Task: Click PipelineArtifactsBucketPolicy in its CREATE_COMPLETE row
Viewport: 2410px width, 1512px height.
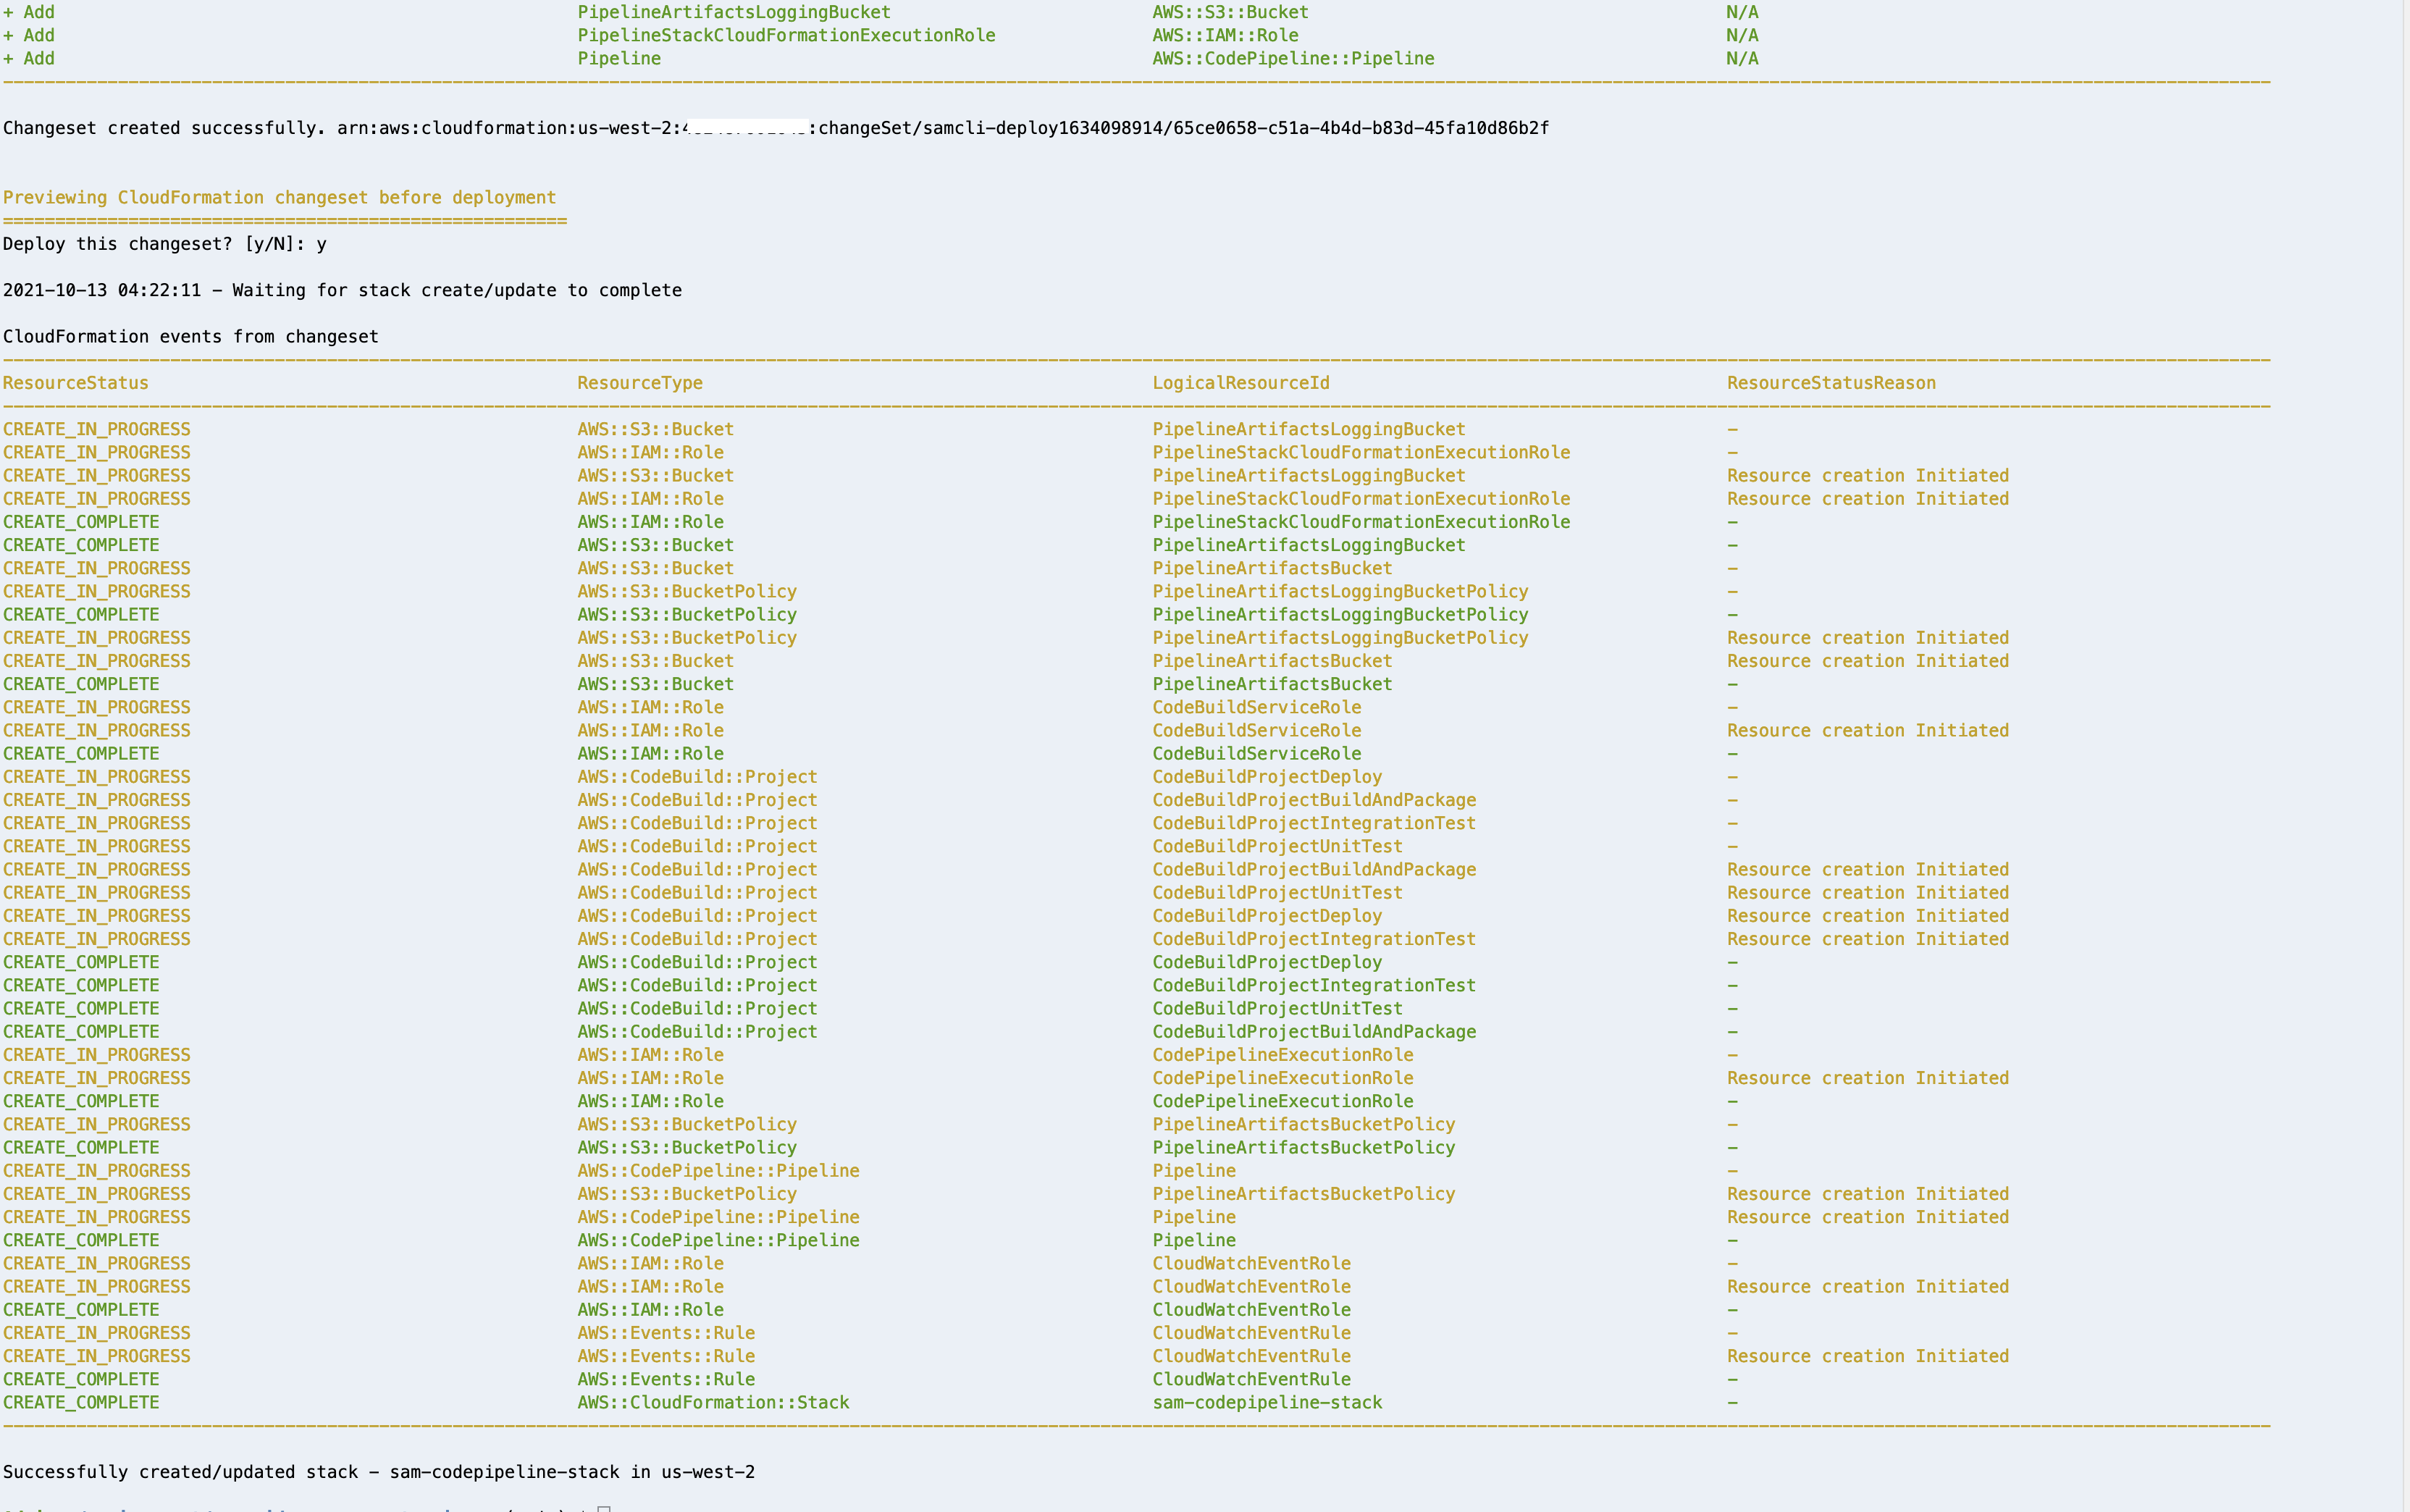Action: (1304, 1147)
